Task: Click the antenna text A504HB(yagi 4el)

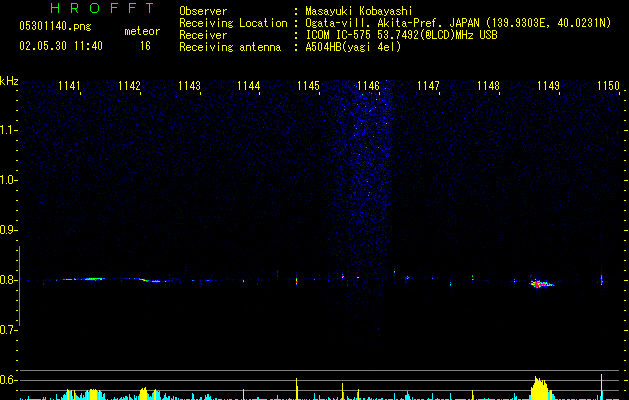Action: pyautogui.click(x=353, y=47)
